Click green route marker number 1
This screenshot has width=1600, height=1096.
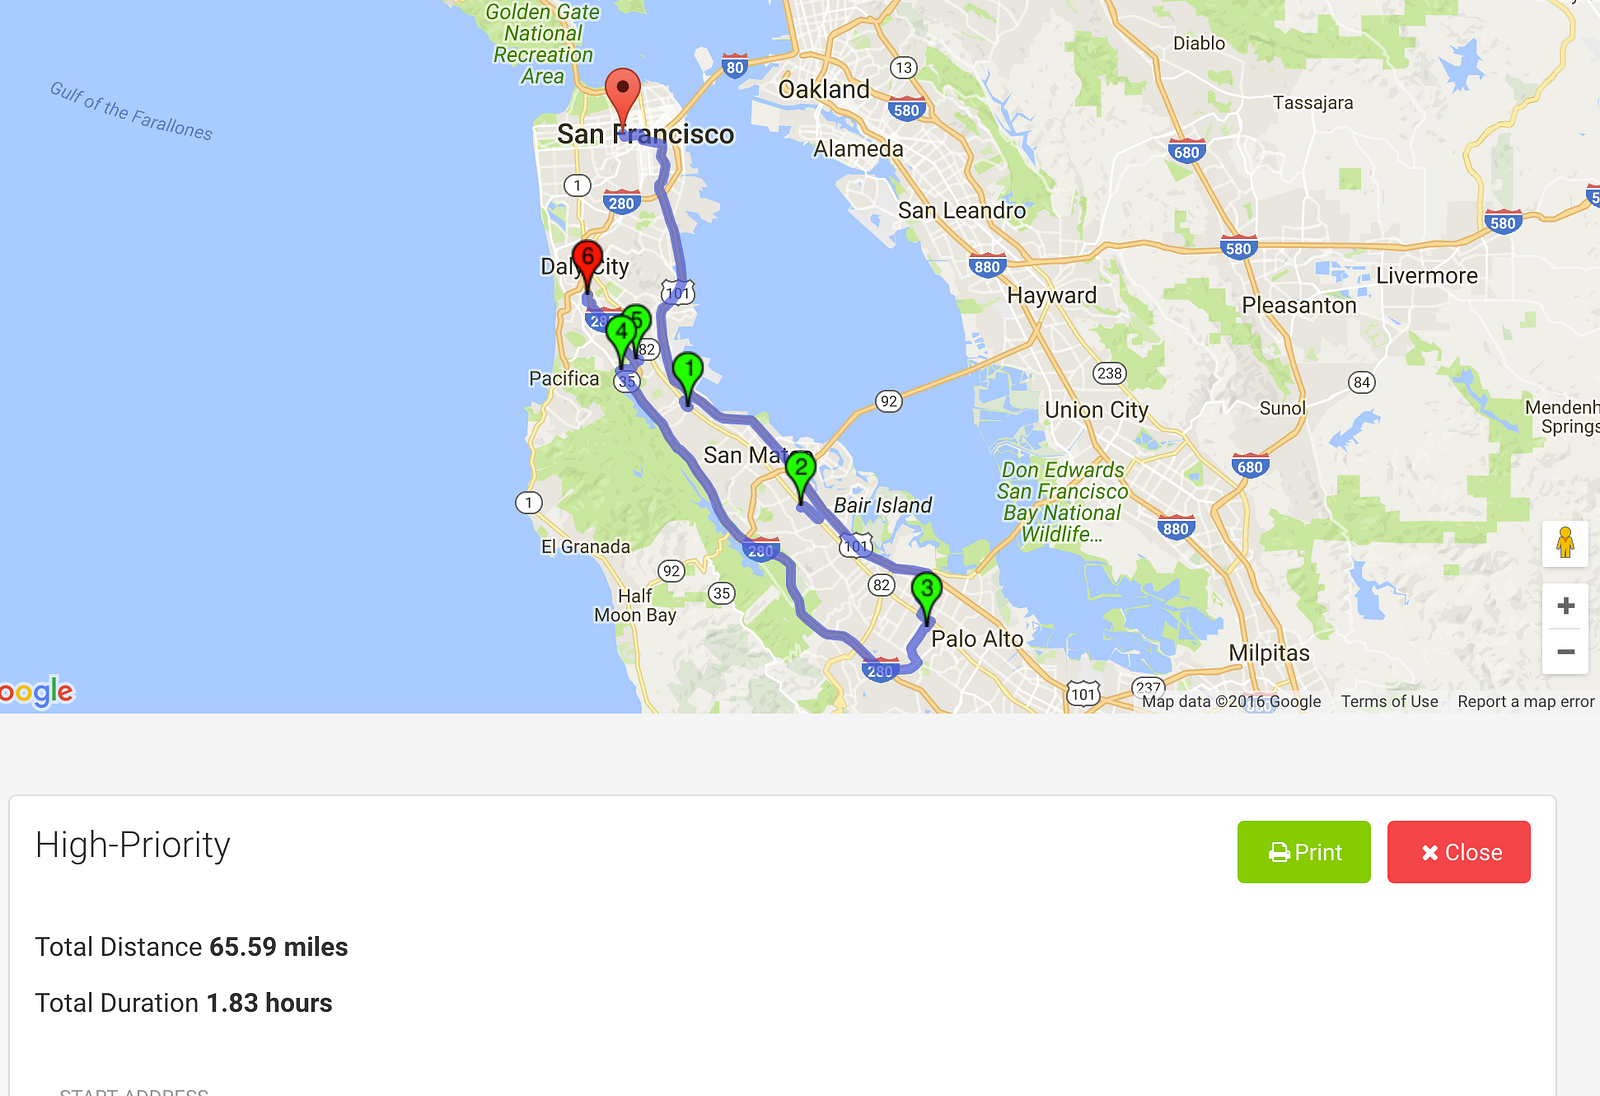tap(688, 372)
